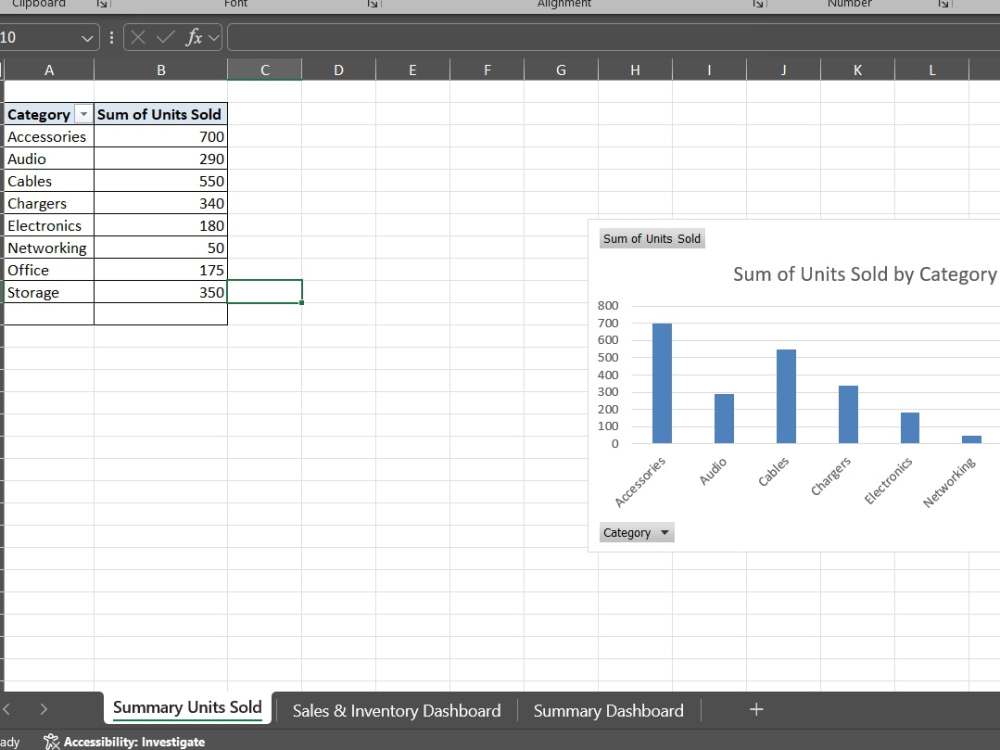Viewport: 1000px width, 750px height.
Task: Click the Accessories cell
Action: pos(49,136)
